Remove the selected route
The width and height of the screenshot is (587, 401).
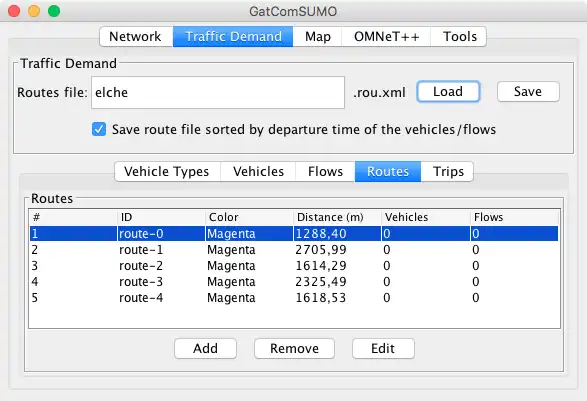294,349
